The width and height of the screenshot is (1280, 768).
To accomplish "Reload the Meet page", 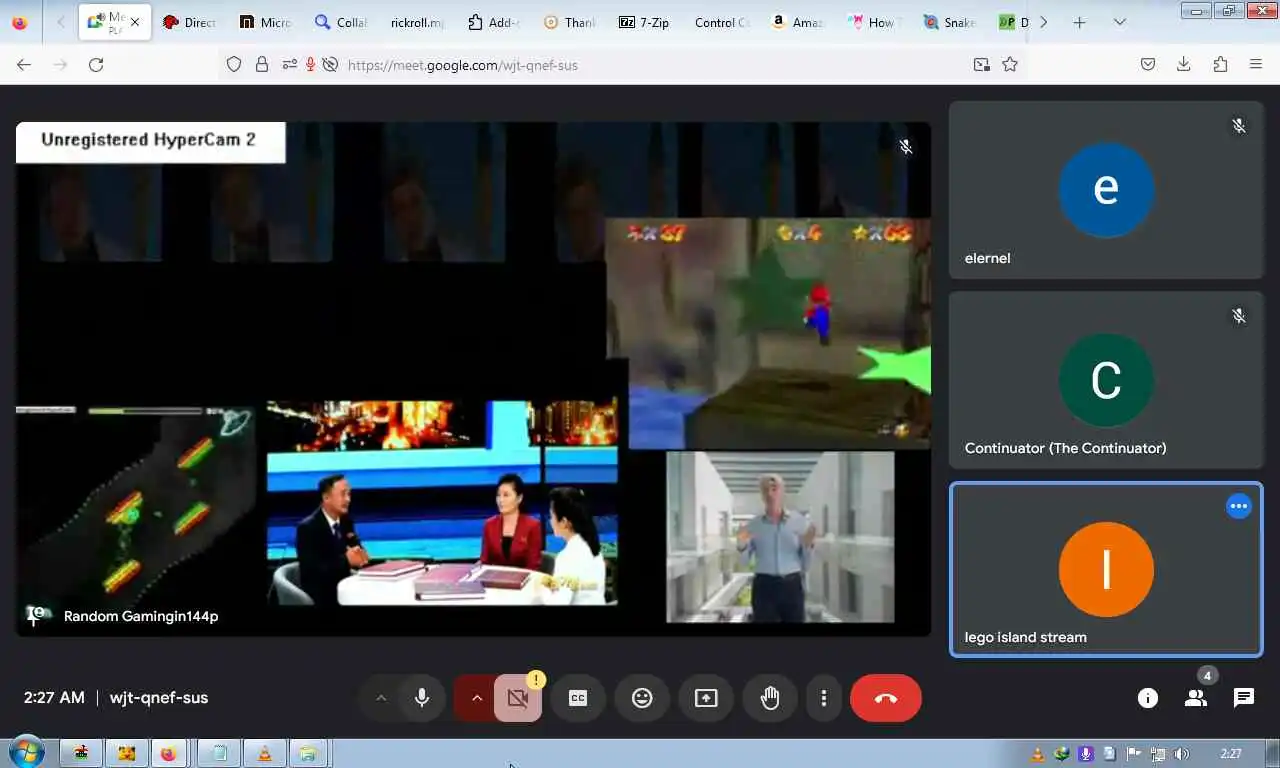I will [x=96, y=64].
